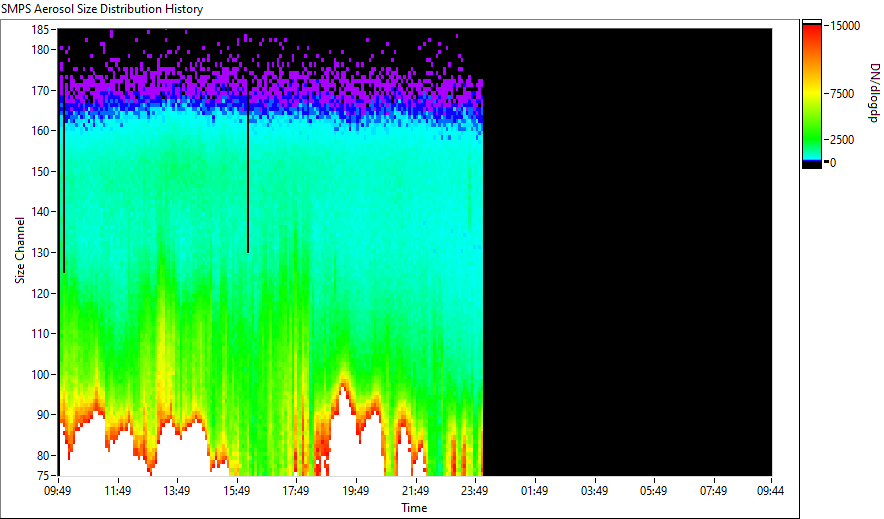
Task: Click the 21:49 time axis label
Action: point(415,491)
